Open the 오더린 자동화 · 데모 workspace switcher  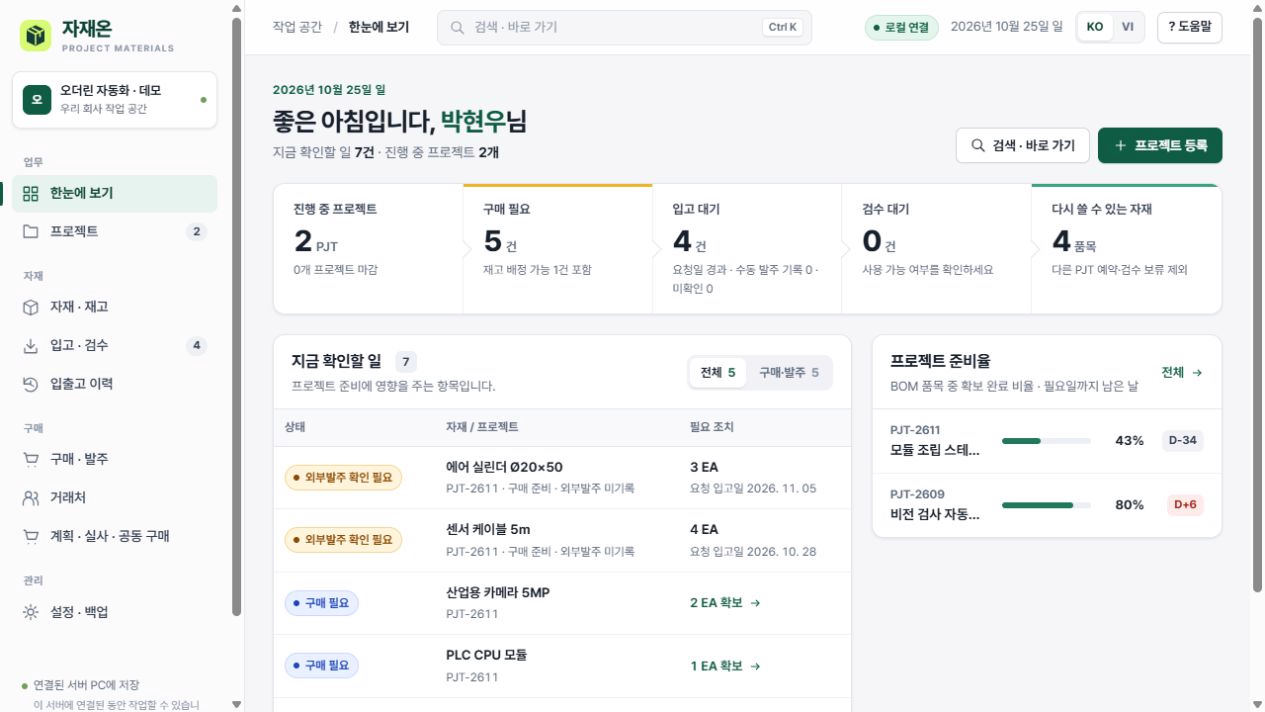click(115, 100)
